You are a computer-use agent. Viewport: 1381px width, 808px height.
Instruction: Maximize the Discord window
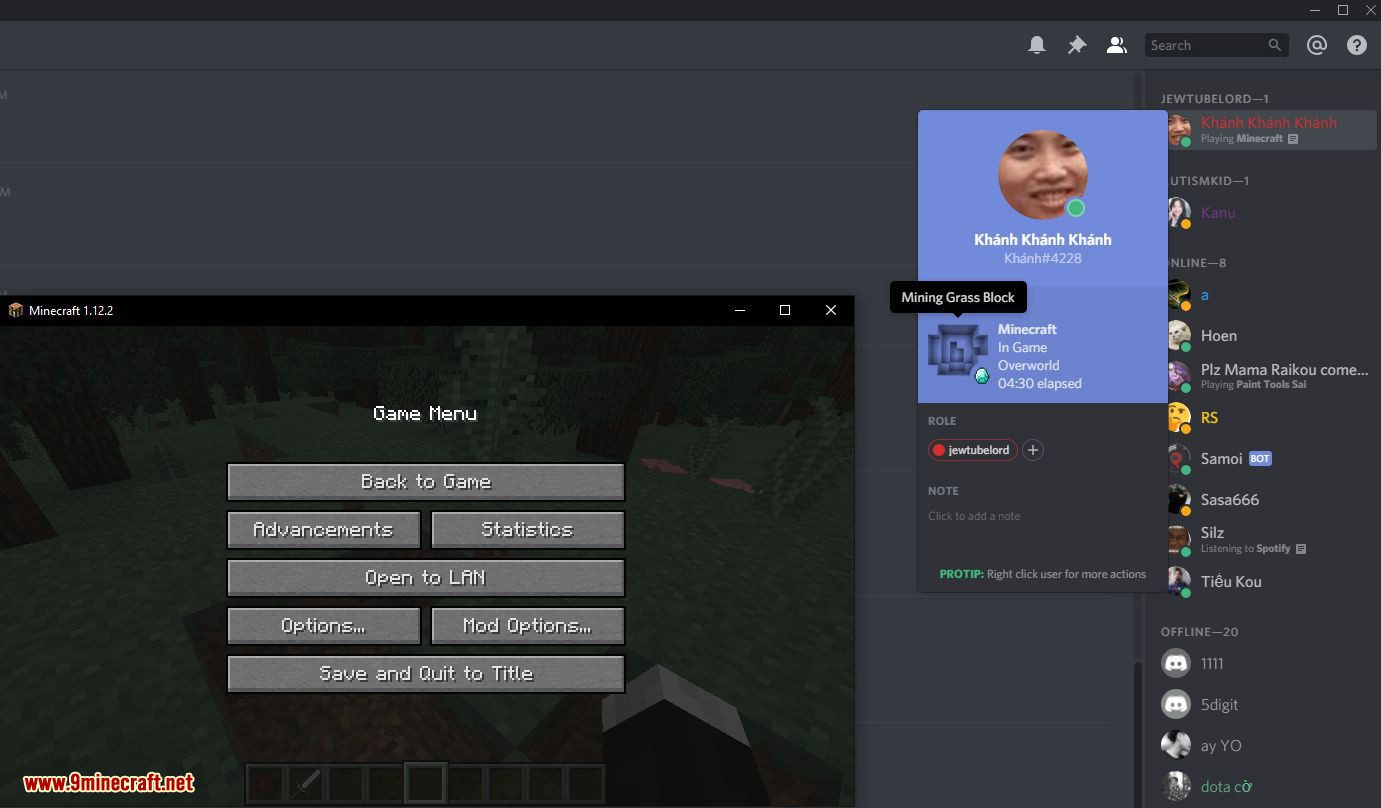(x=1343, y=10)
